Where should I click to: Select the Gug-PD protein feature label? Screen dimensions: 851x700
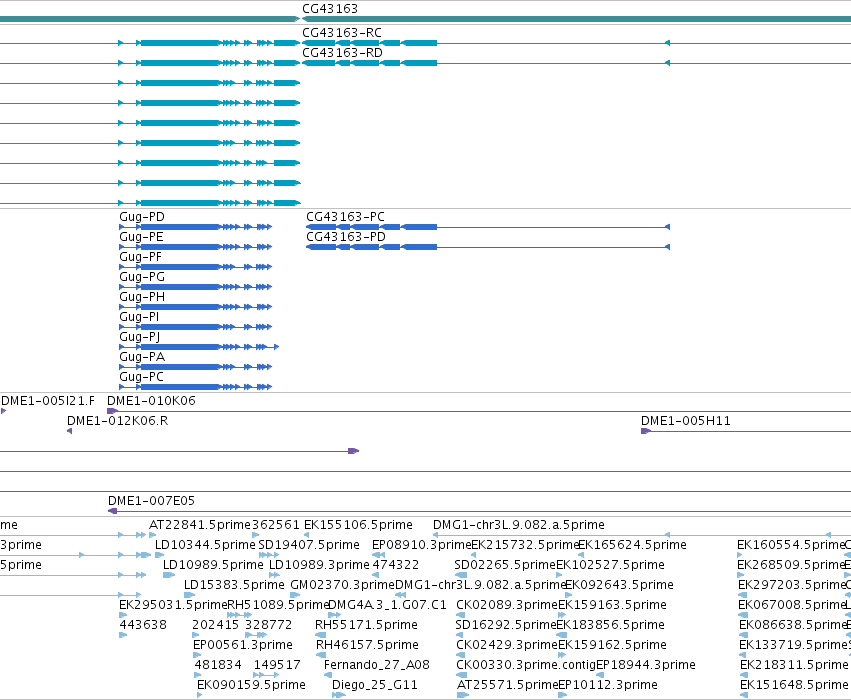pos(142,217)
